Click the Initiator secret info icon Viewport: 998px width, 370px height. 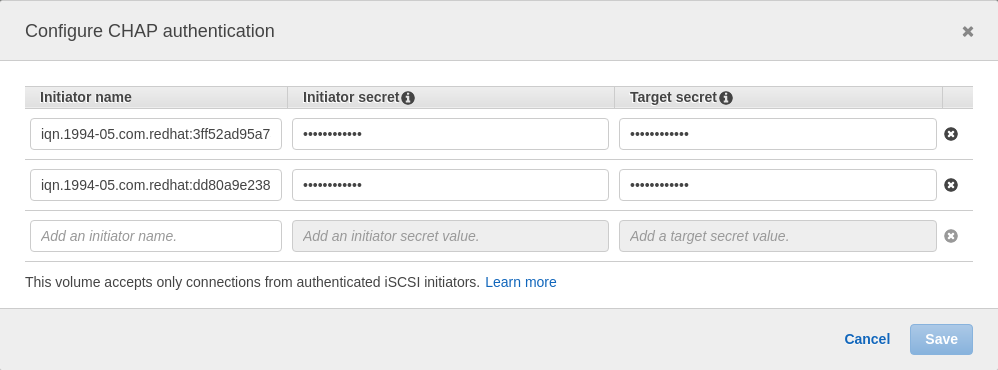408,98
